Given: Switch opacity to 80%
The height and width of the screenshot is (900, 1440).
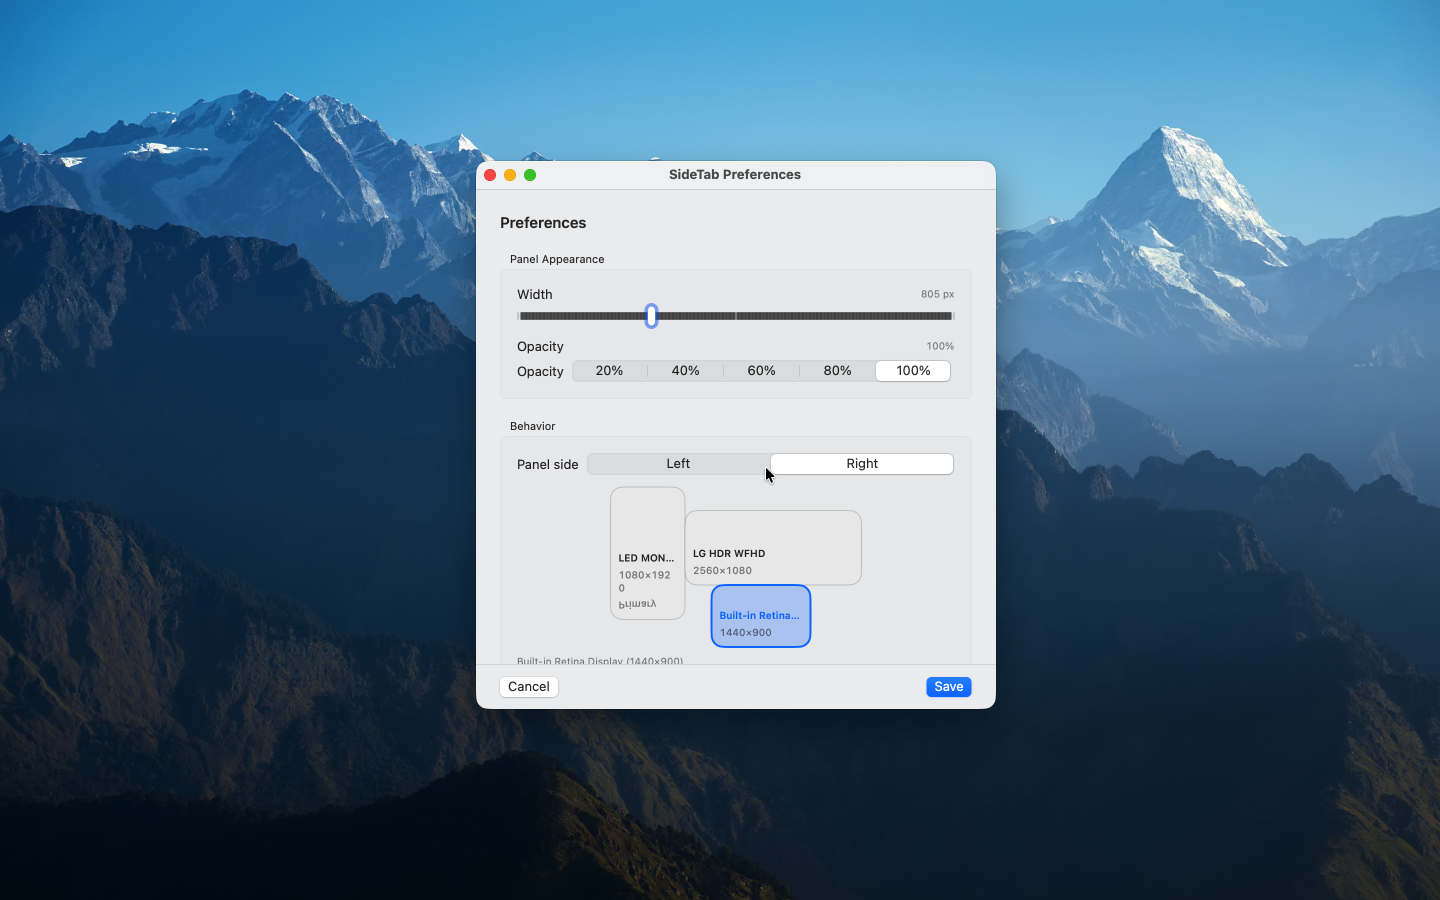Looking at the screenshot, I should tap(837, 370).
